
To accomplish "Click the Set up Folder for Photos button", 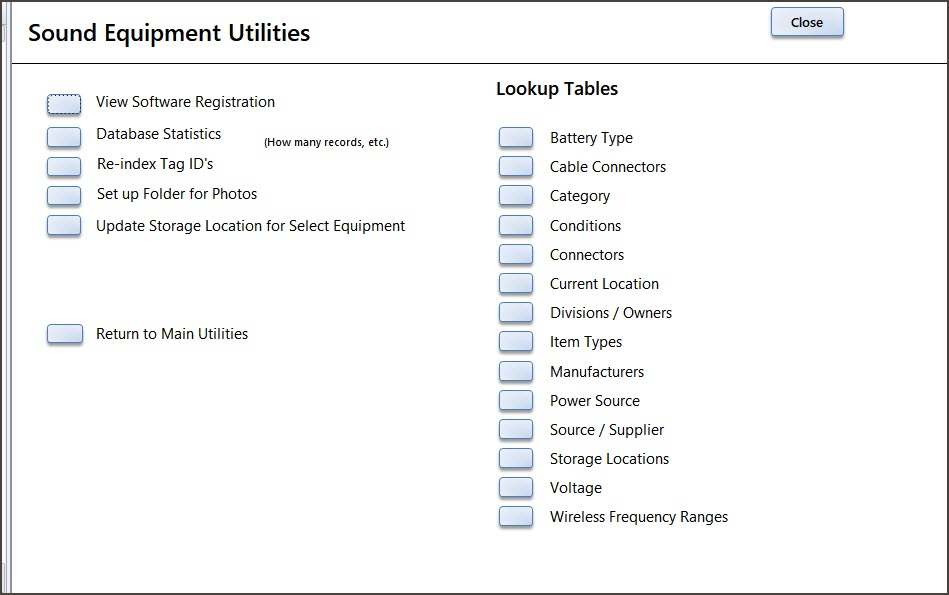I will pos(64,196).
